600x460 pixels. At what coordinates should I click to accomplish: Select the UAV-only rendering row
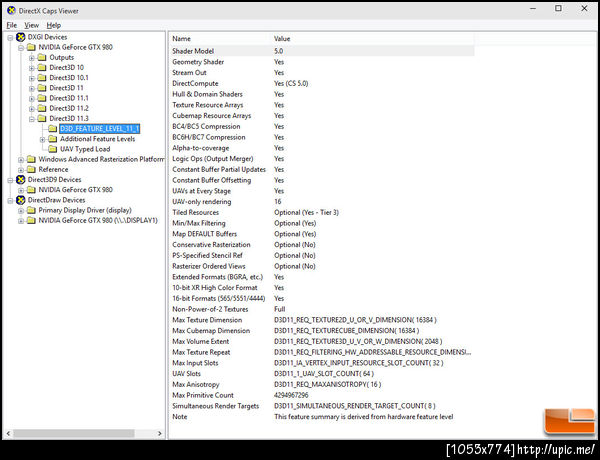(322, 202)
